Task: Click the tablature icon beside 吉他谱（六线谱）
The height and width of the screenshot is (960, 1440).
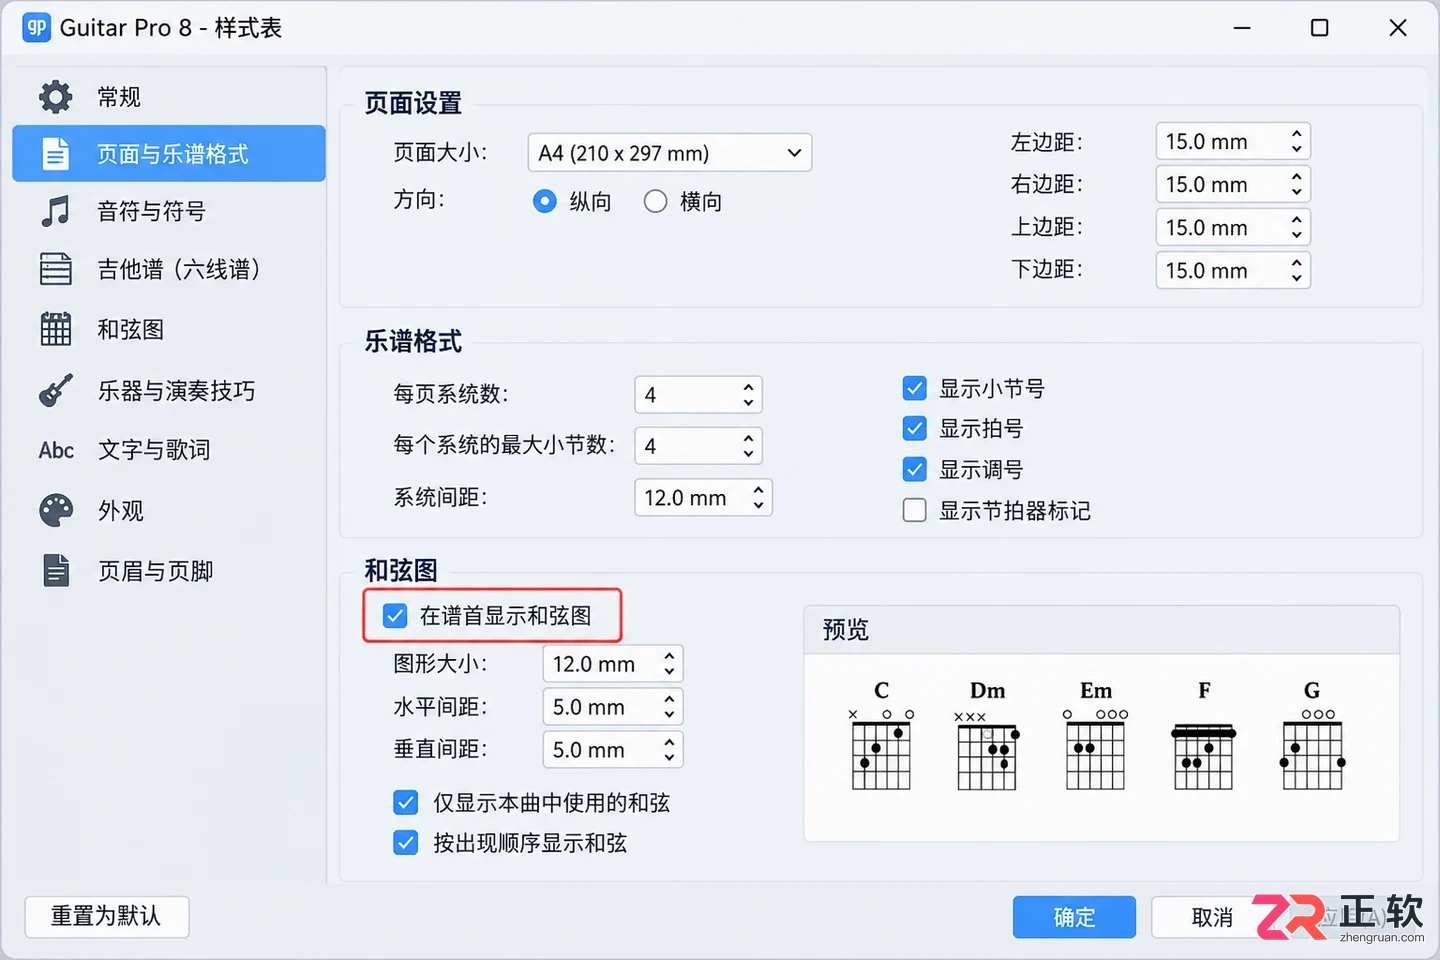Action: (x=56, y=269)
